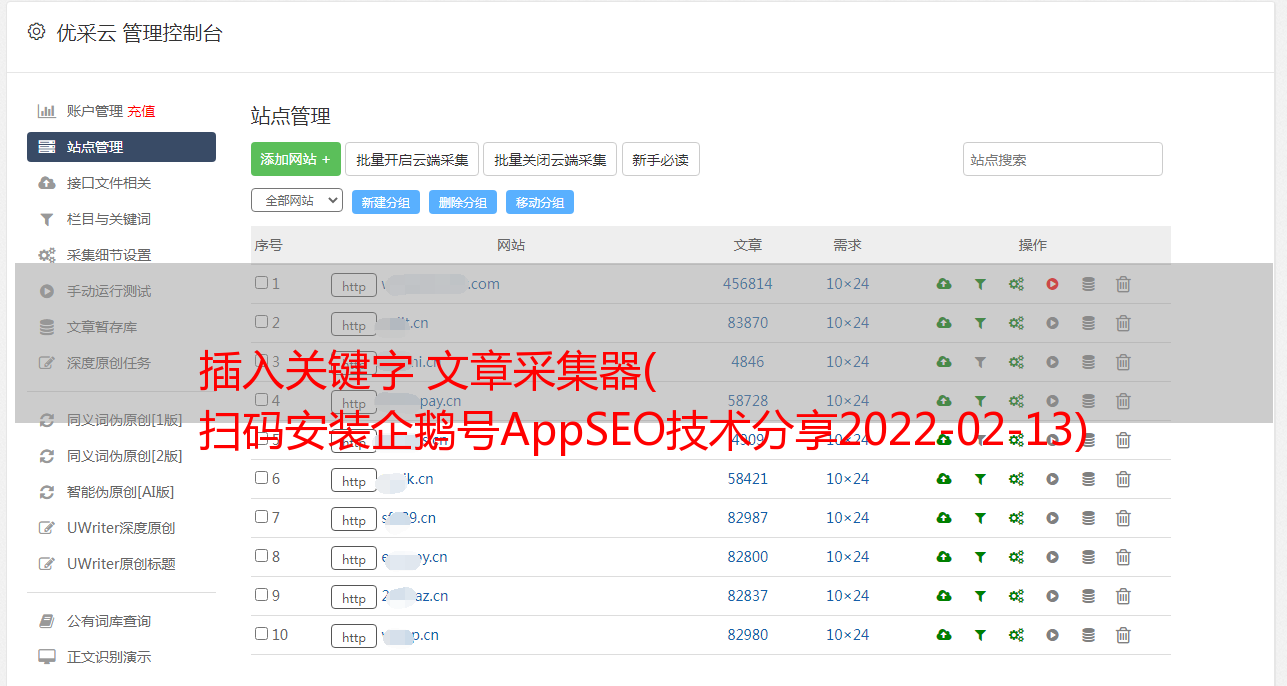Delete the 82980 row with the trash icon
This screenshot has width=1287, height=686.
click(x=1123, y=635)
